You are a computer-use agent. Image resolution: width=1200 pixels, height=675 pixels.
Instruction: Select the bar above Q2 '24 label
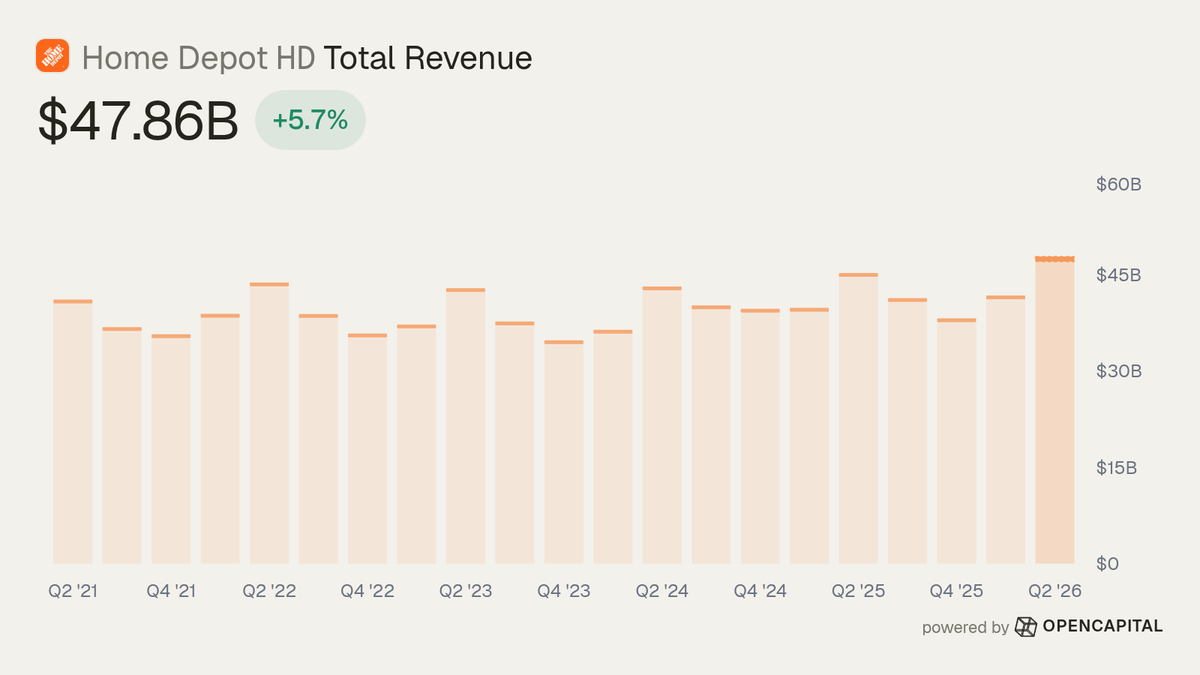662,425
